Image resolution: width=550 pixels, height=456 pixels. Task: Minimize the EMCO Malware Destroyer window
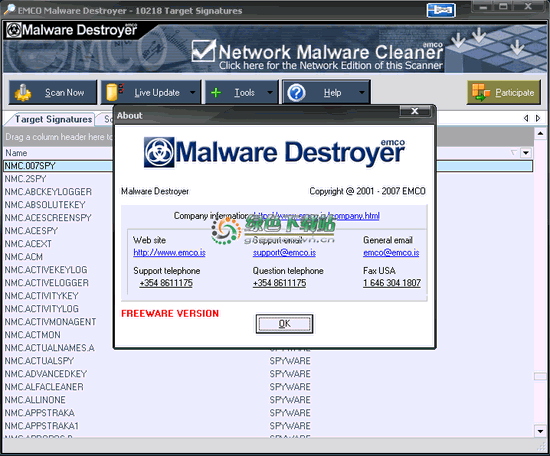click(484, 7)
